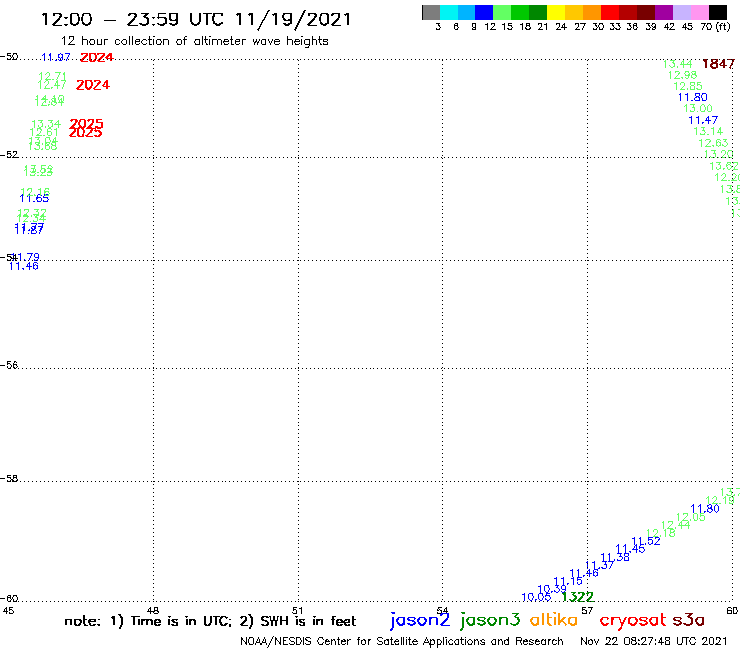Click wave height value '12.05'
740x650 pixels.
pyautogui.click(x=690, y=517)
